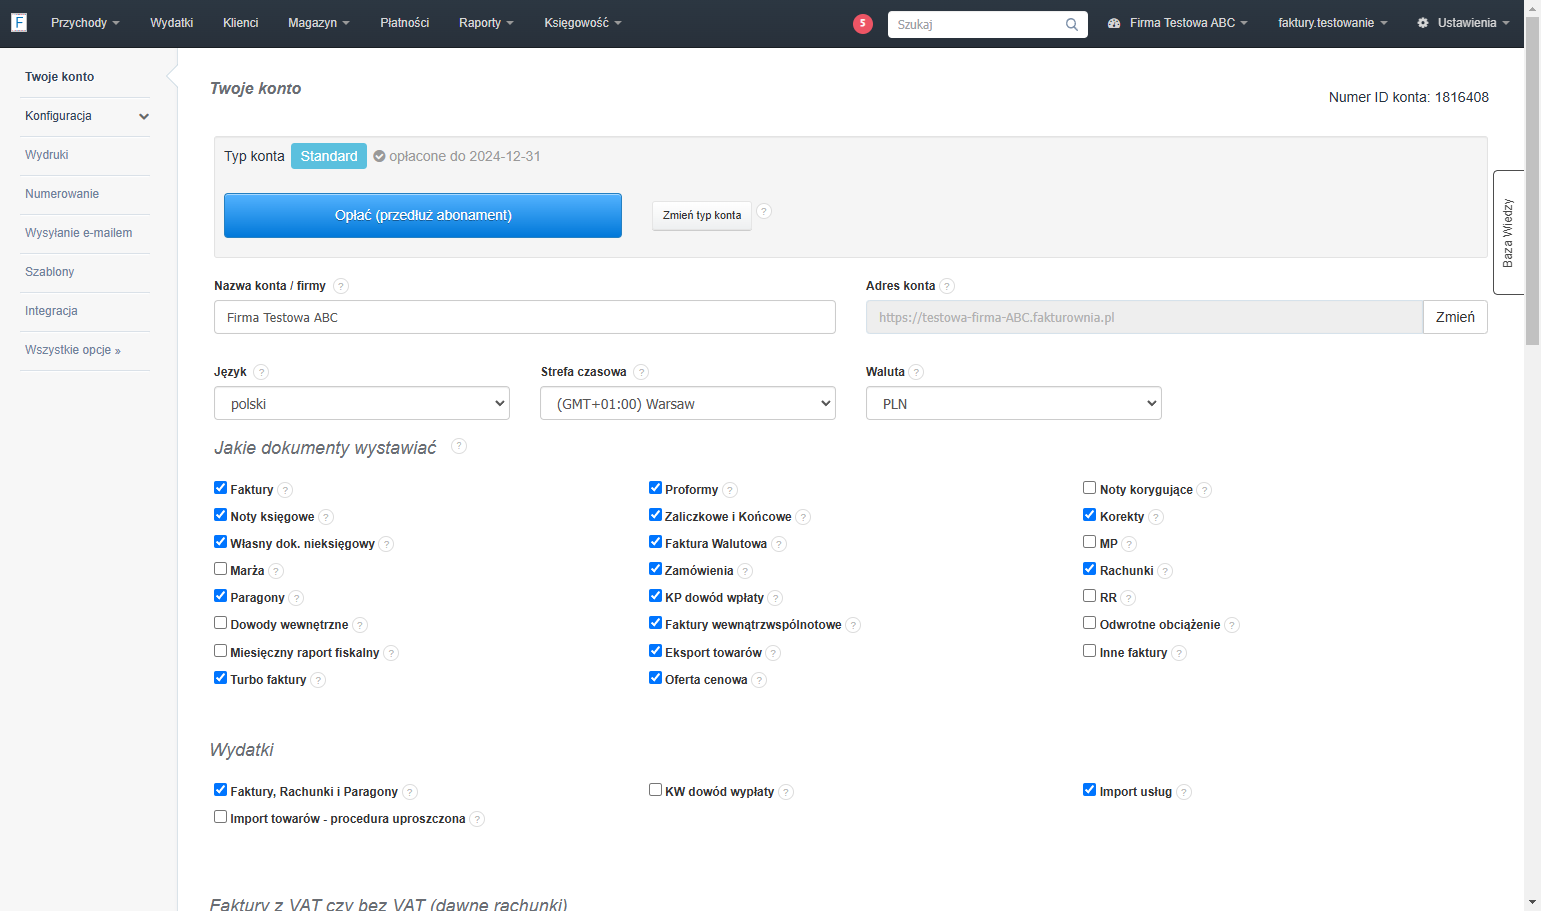Open the Waluta dropdown showing PLN
The image size is (1541, 911).
coord(1014,403)
